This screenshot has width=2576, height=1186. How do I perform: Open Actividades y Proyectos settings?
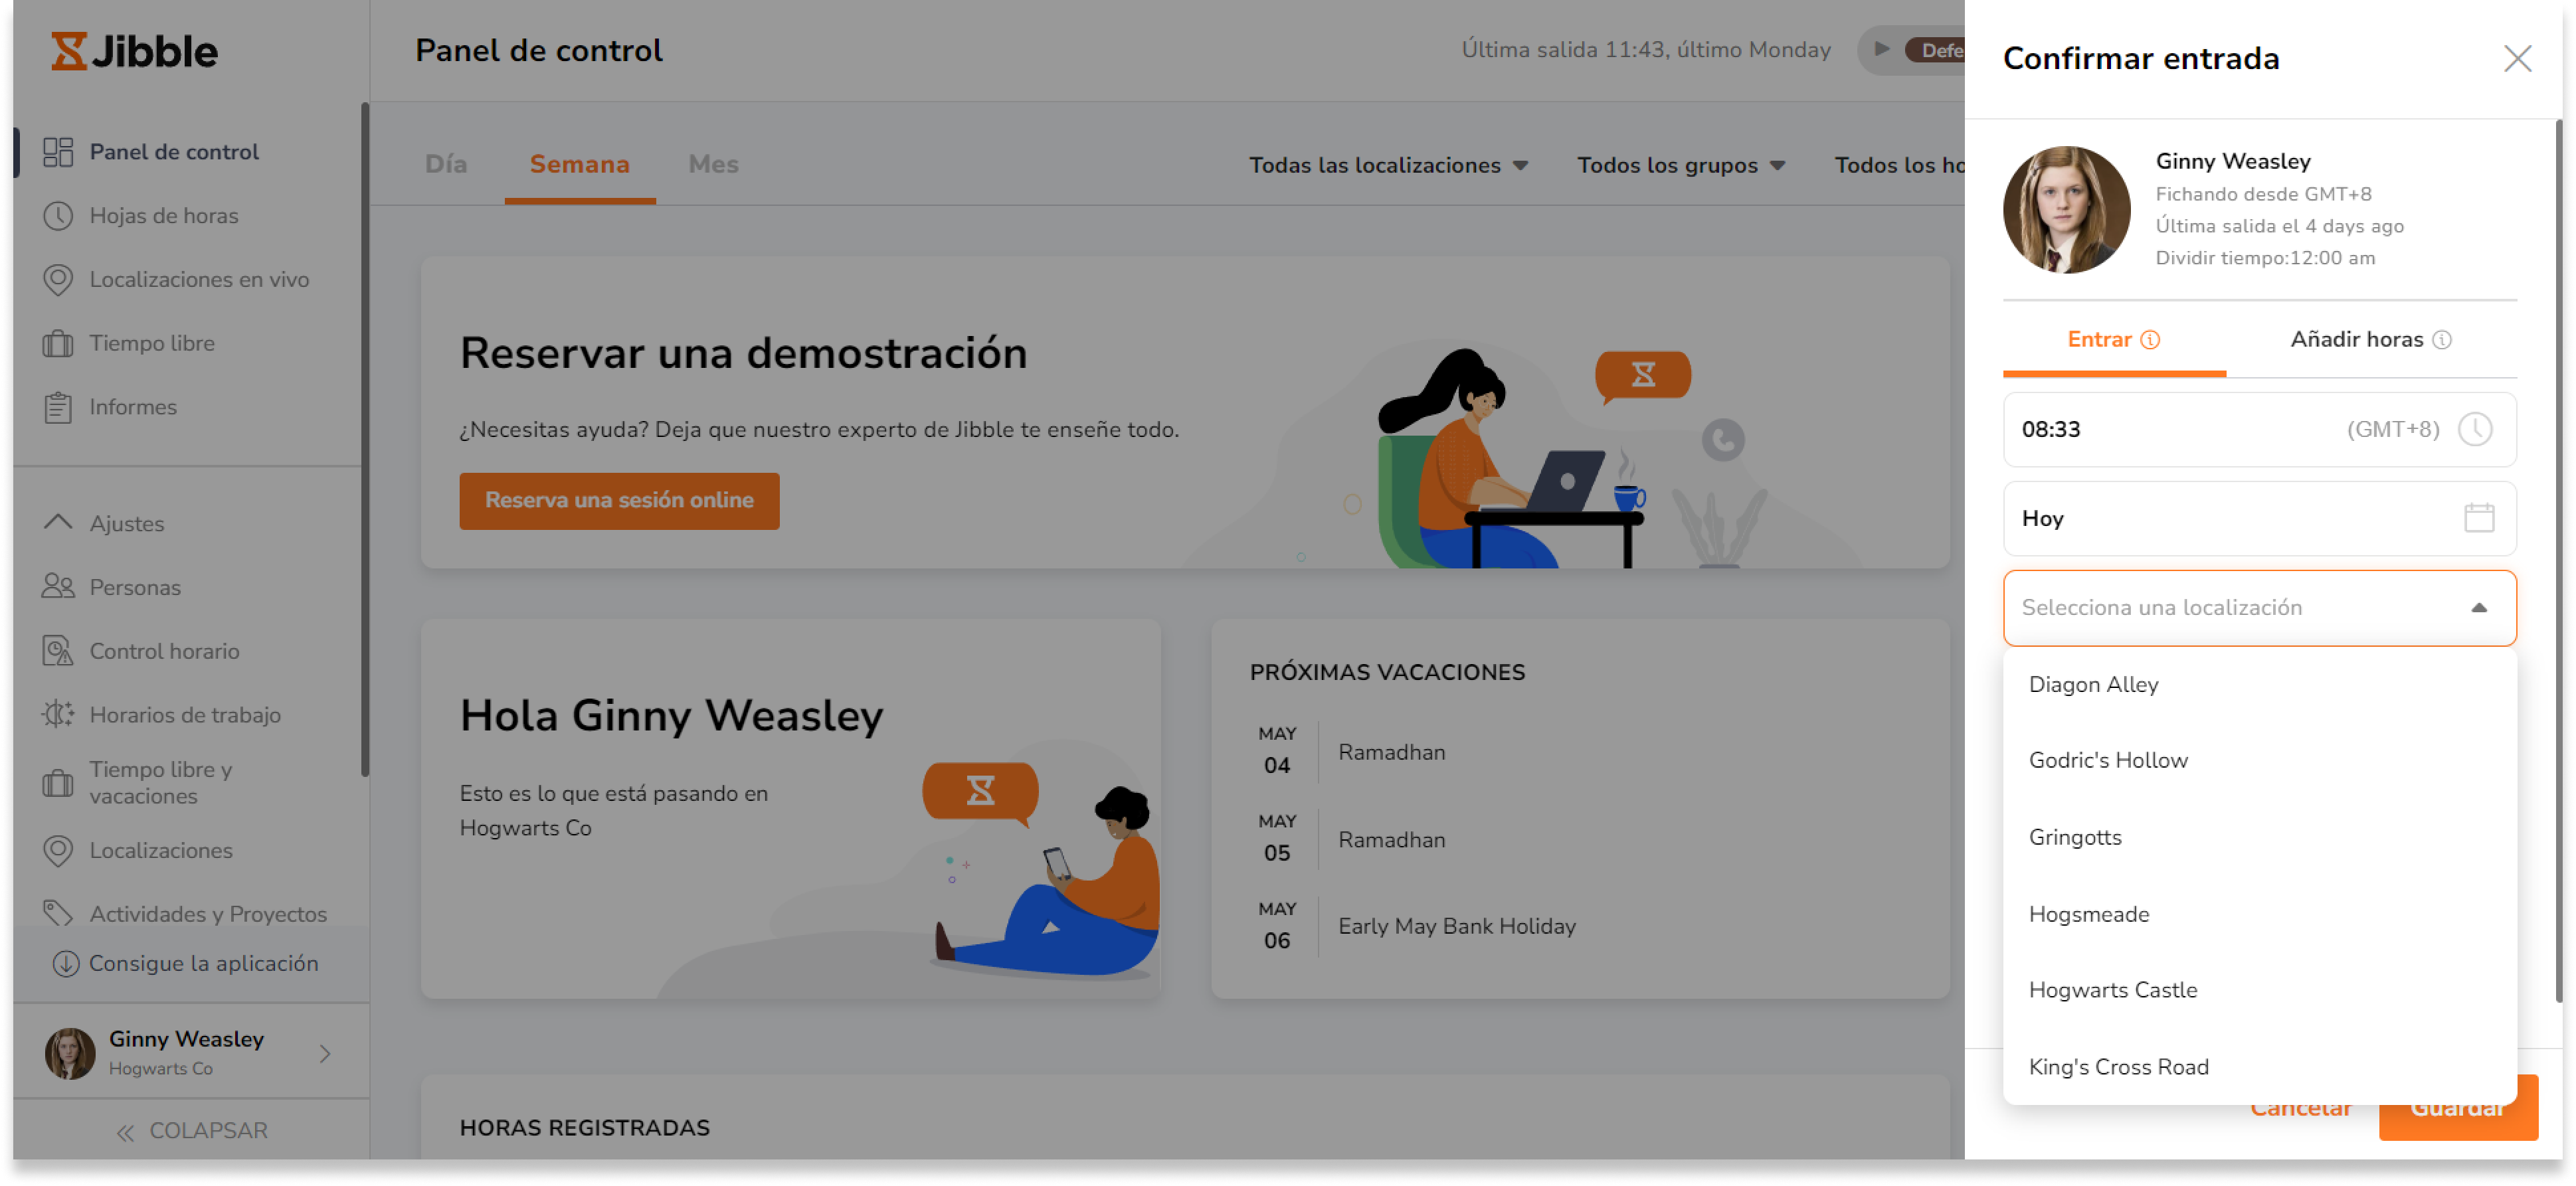208,914
